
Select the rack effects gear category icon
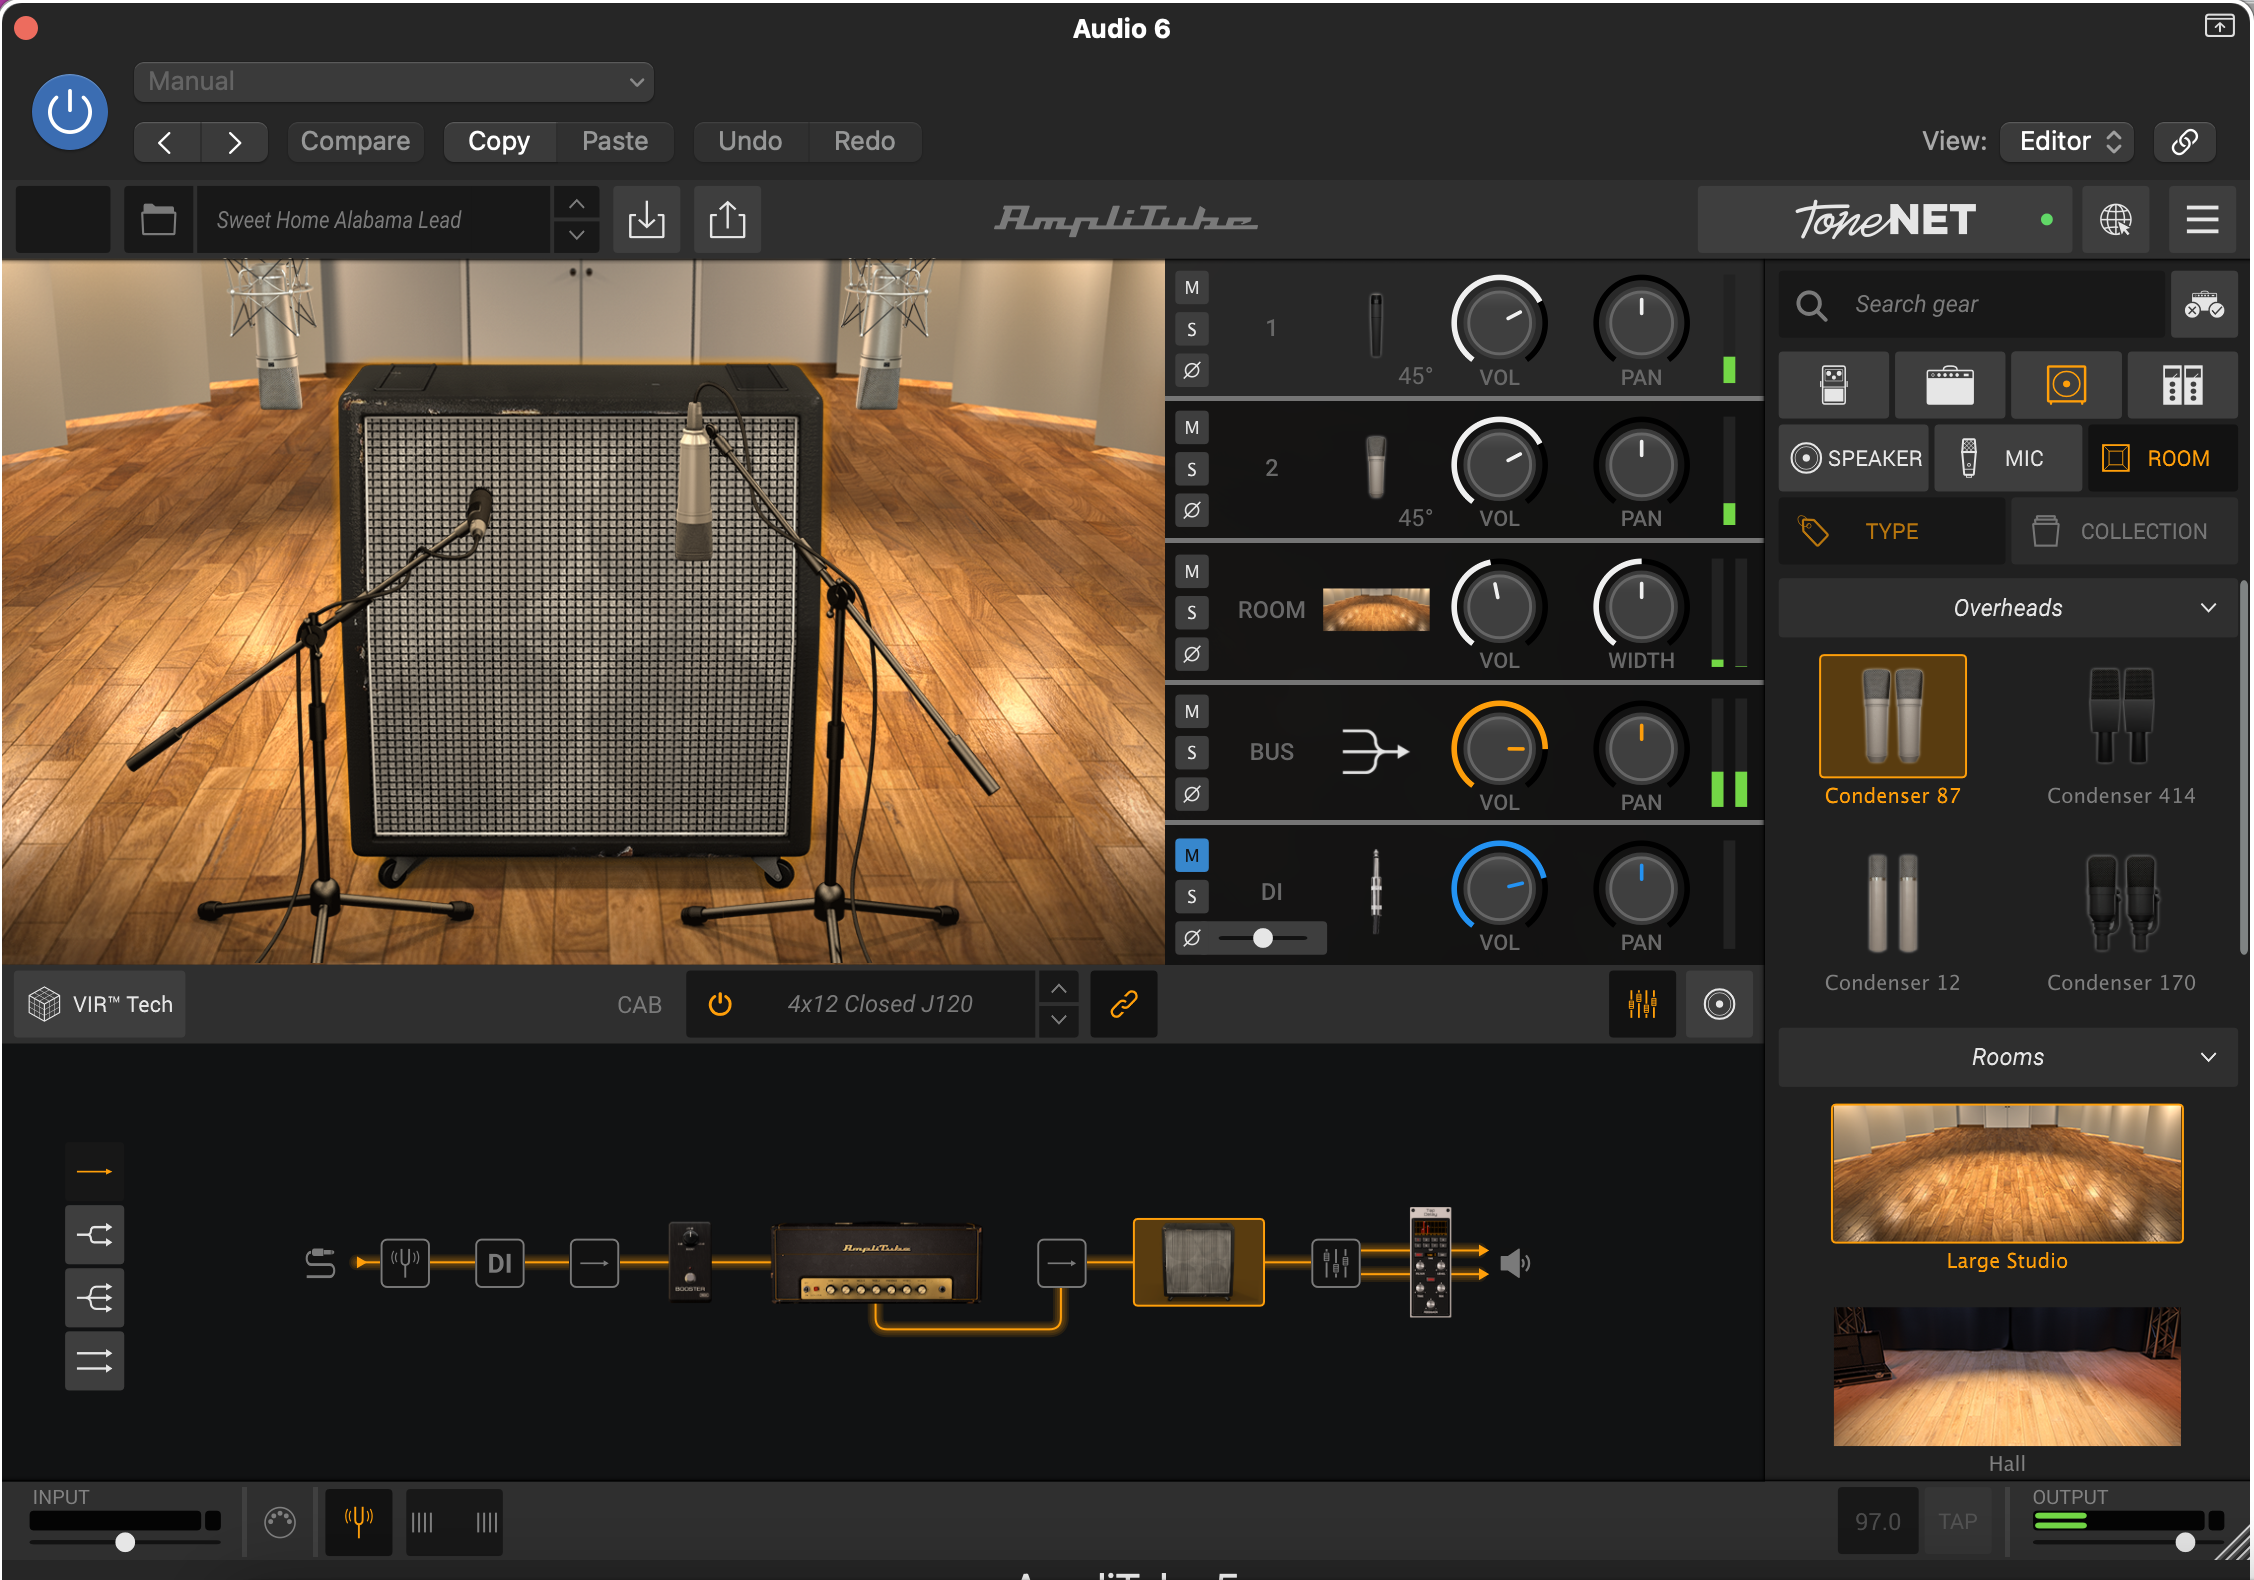coord(2181,385)
